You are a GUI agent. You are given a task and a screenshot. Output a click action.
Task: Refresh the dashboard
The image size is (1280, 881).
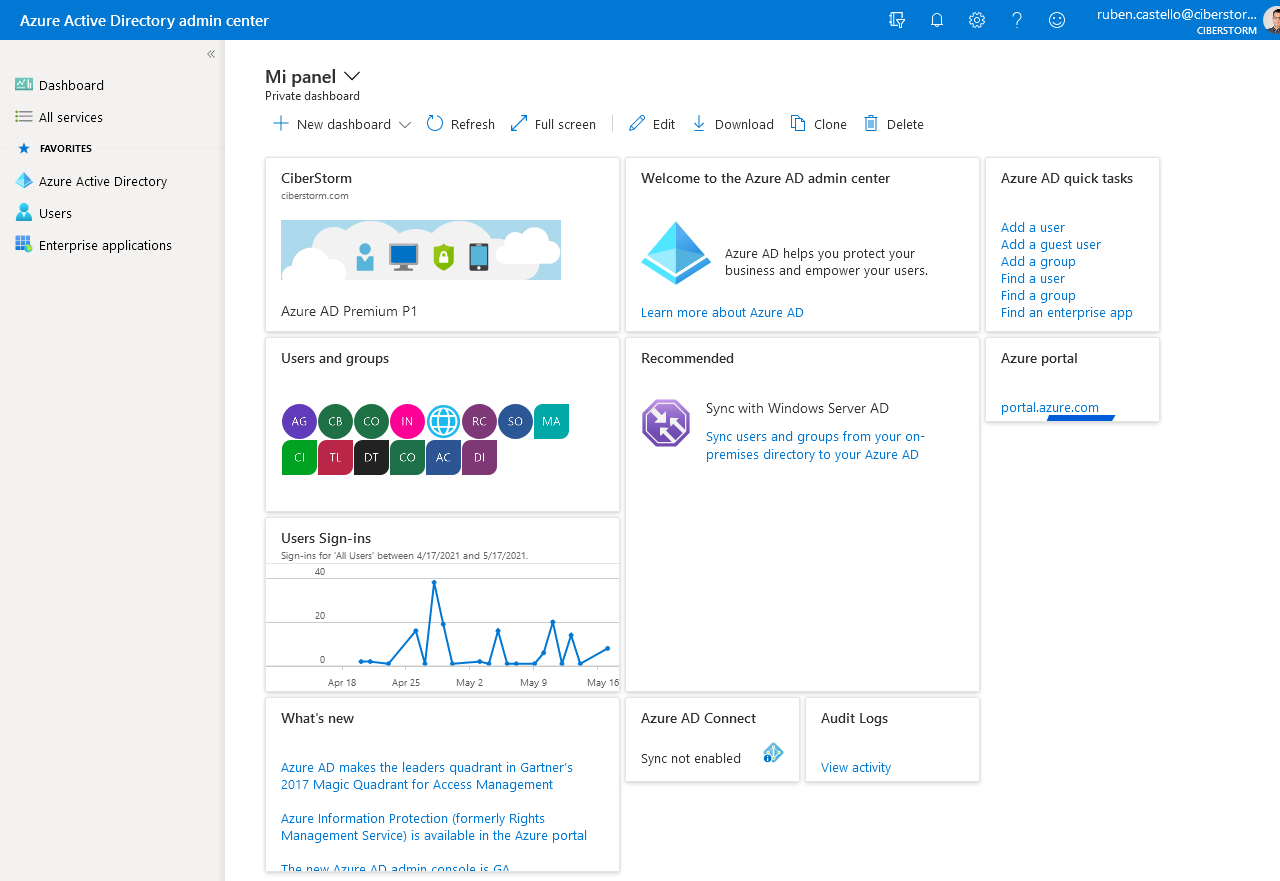coord(461,124)
